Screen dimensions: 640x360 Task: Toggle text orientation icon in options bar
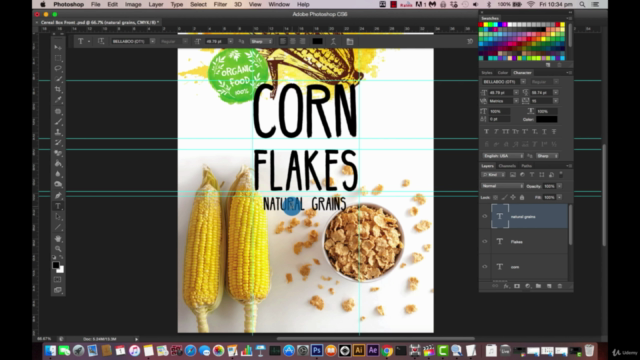tap(101, 41)
